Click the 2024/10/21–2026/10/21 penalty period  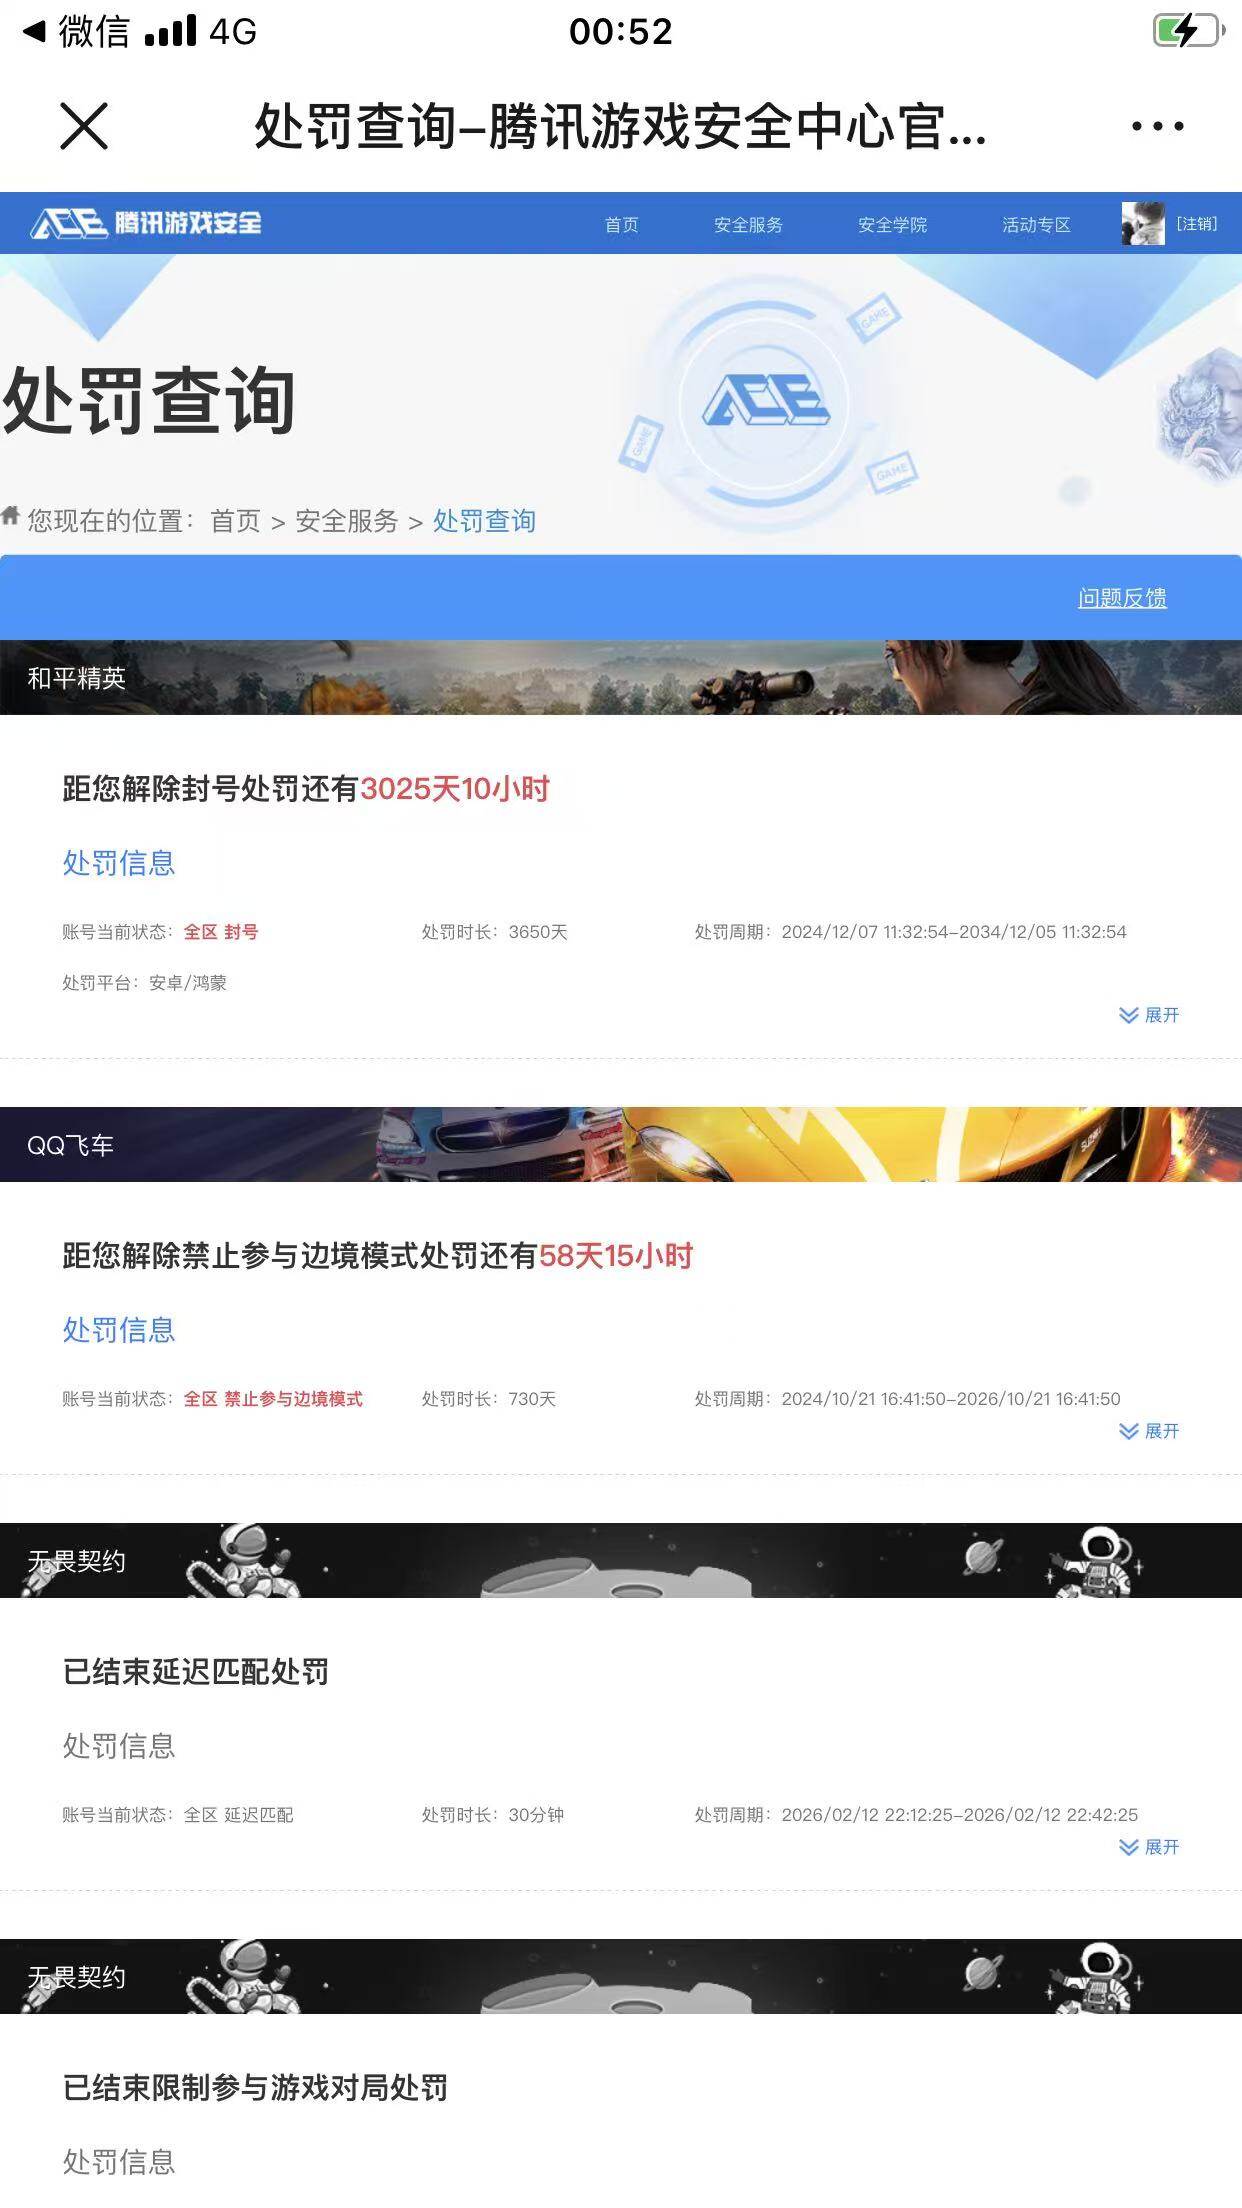click(951, 1399)
